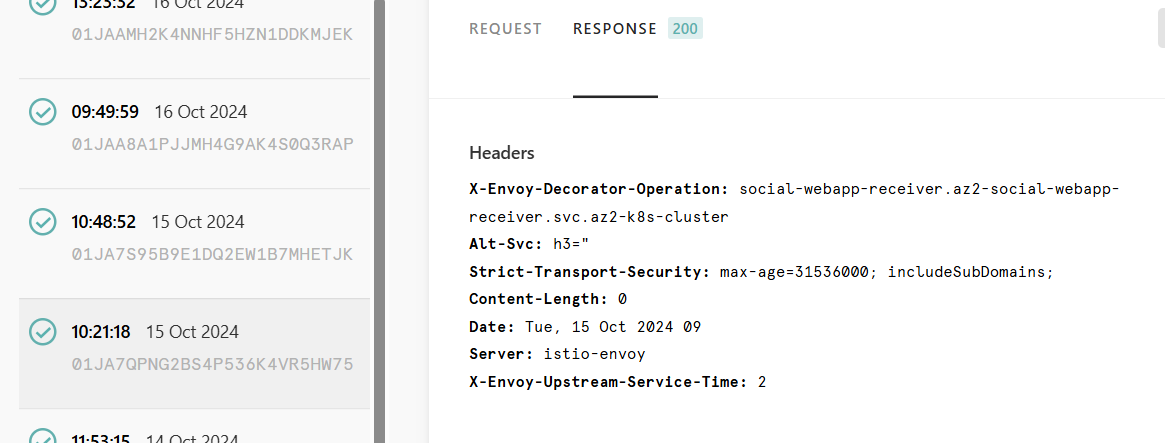Click the 200 status code badge
1165x443 pixels.
tap(685, 29)
